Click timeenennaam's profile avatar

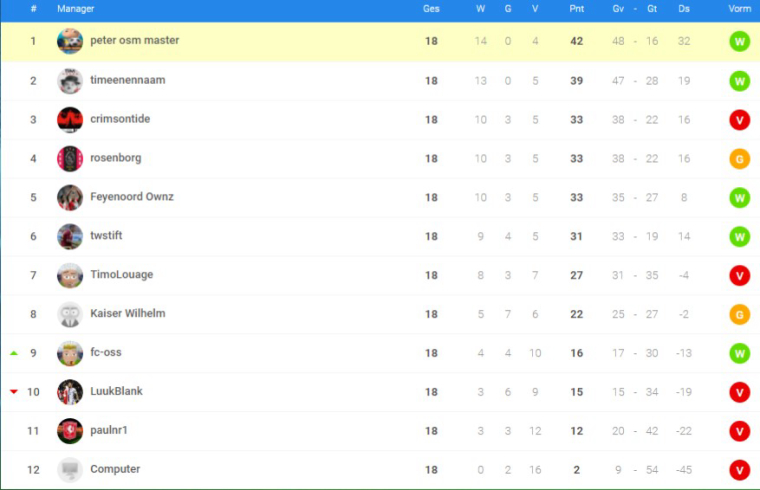tap(70, 81)
